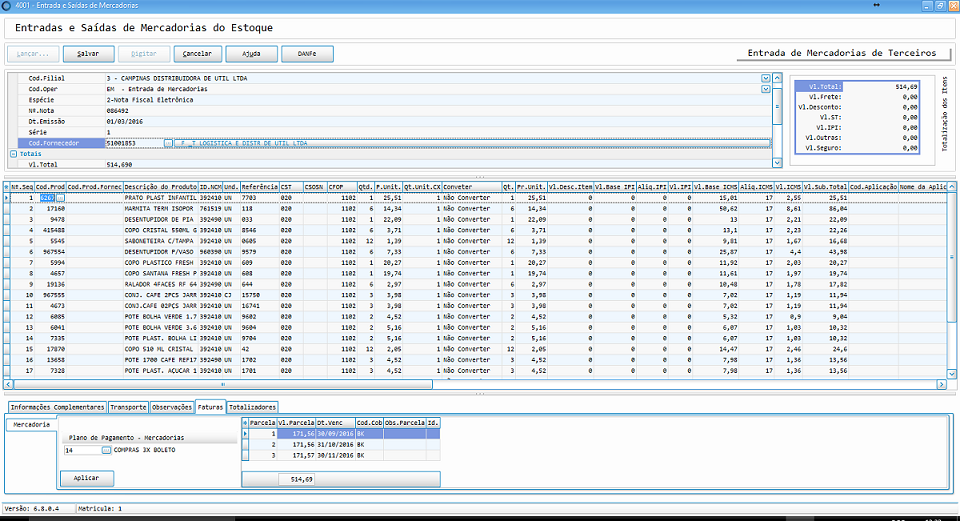Select the POTE PLAST. ACUCAR row
This screenshot has height=521, width=960.
[474, 370]
